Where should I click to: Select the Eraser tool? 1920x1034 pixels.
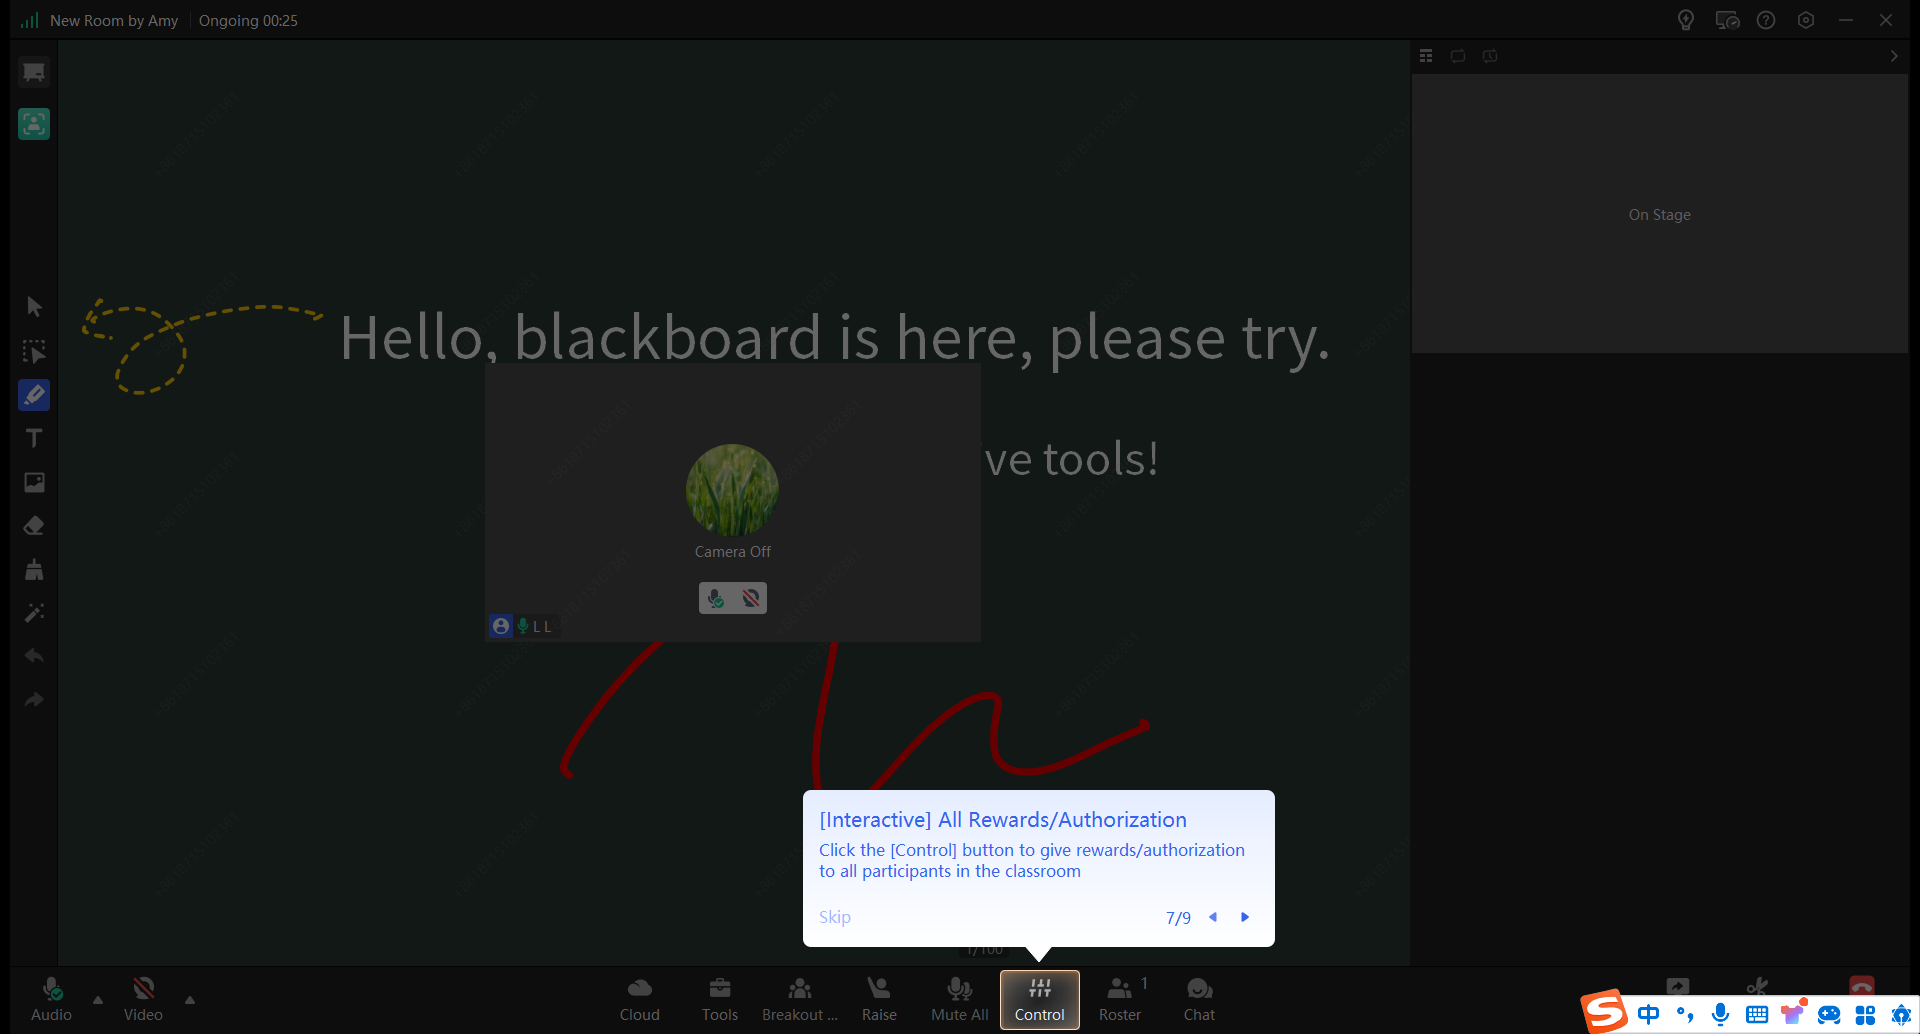34,526
